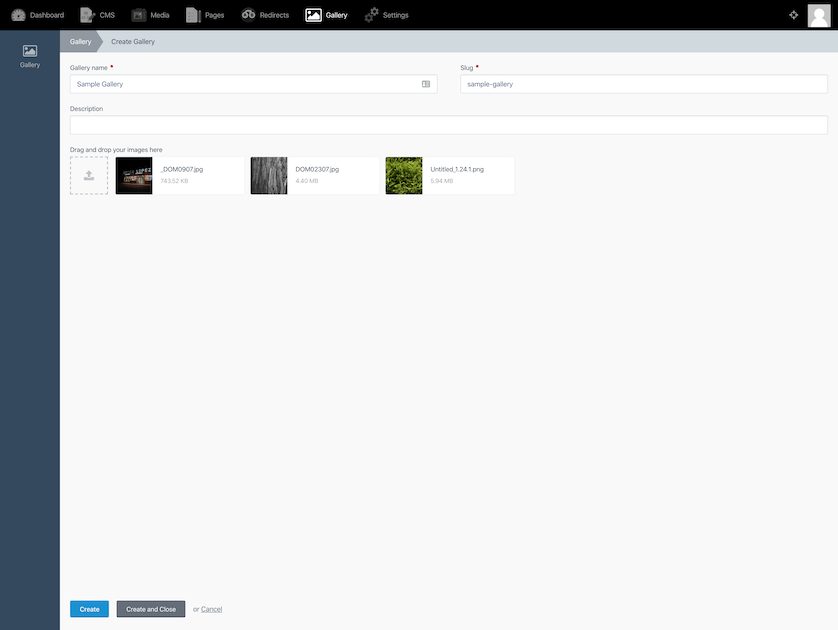Click the Create Gallery breadcrumb
The width and height of the screenshot is (838, 630).
(x=133, y=41)
